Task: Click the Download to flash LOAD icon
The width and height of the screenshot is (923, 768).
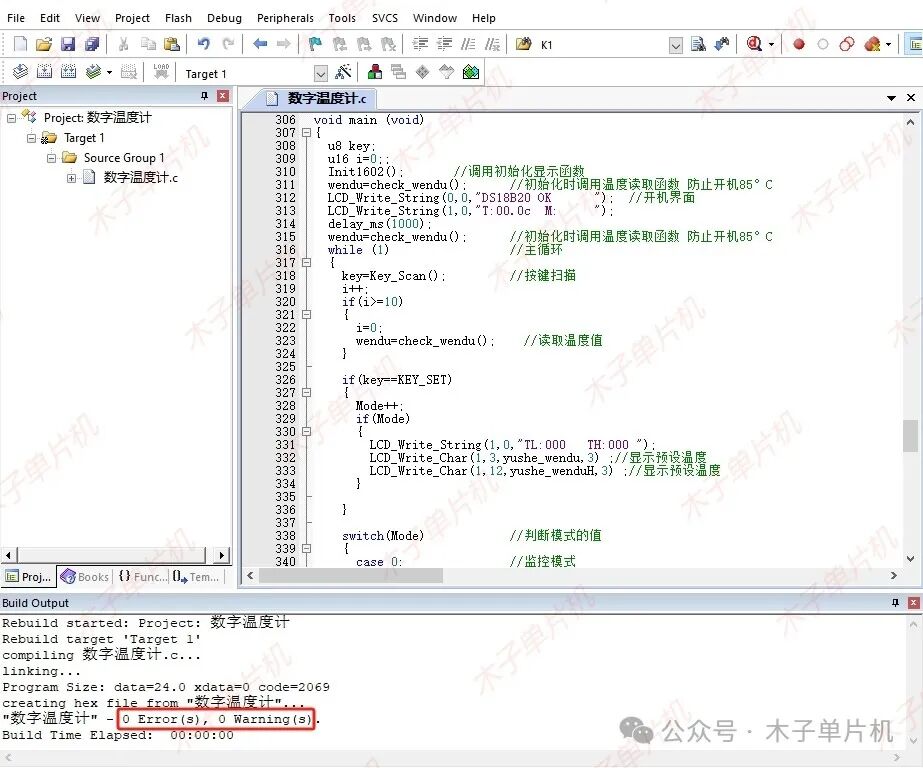Action: [161, 72]
